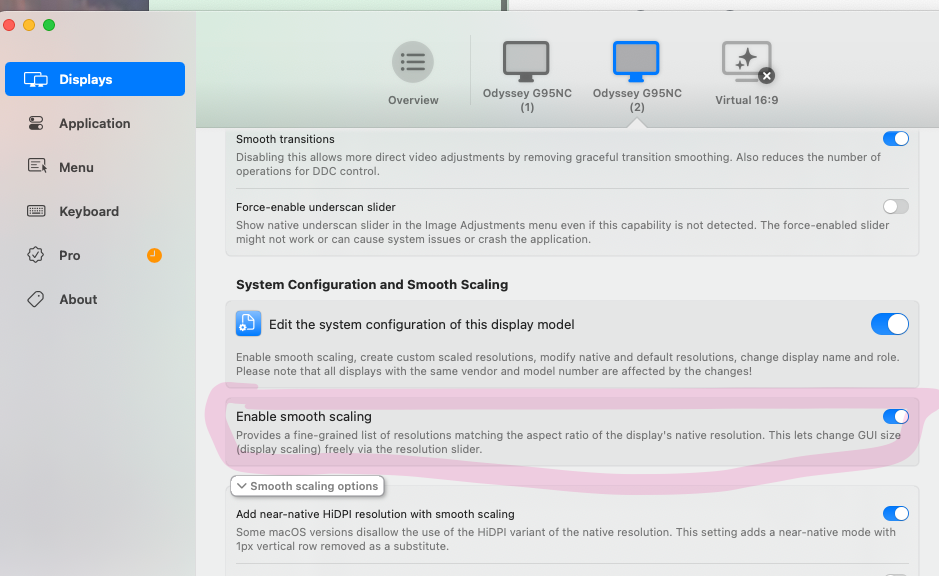Click the remove badge on Virtual 16:9
939x576 pixels.
point(767,76)
